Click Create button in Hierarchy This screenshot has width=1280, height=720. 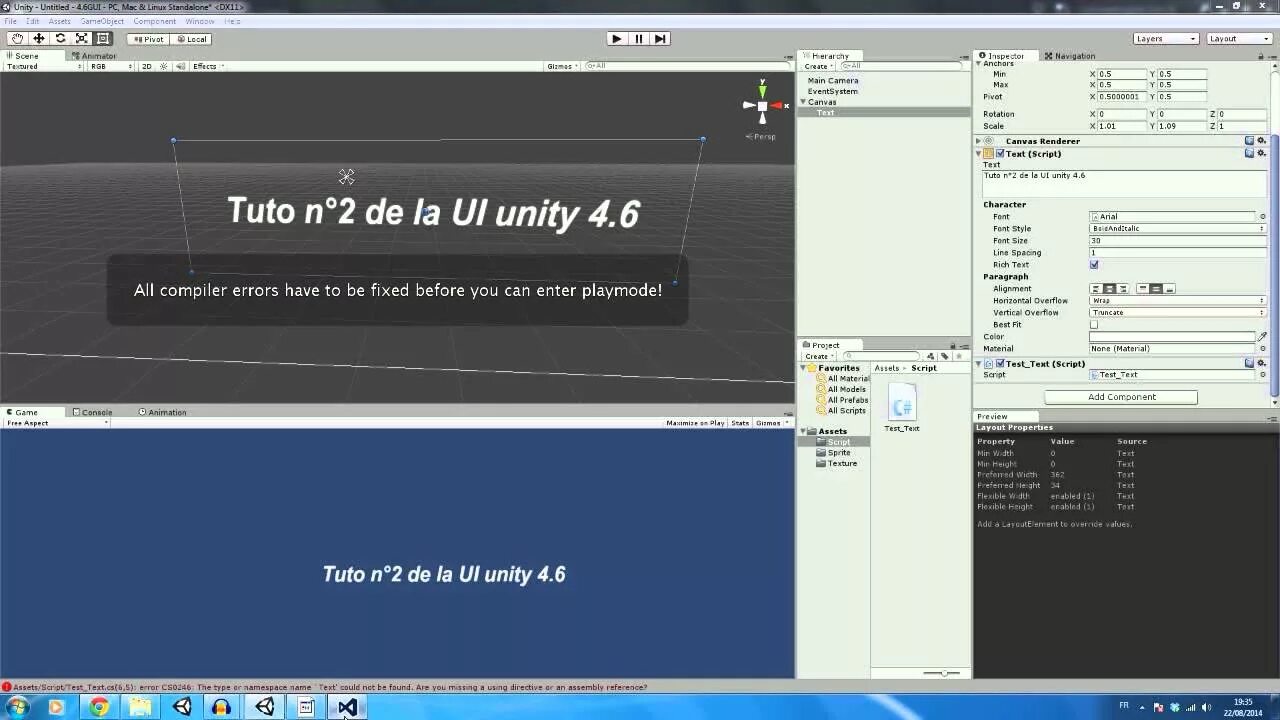tap(818, 67)
